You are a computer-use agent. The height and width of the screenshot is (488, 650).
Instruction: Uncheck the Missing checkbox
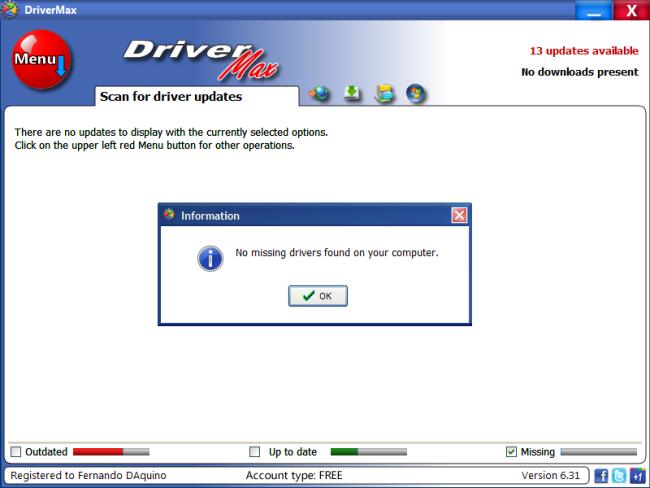tap(512, 452)
